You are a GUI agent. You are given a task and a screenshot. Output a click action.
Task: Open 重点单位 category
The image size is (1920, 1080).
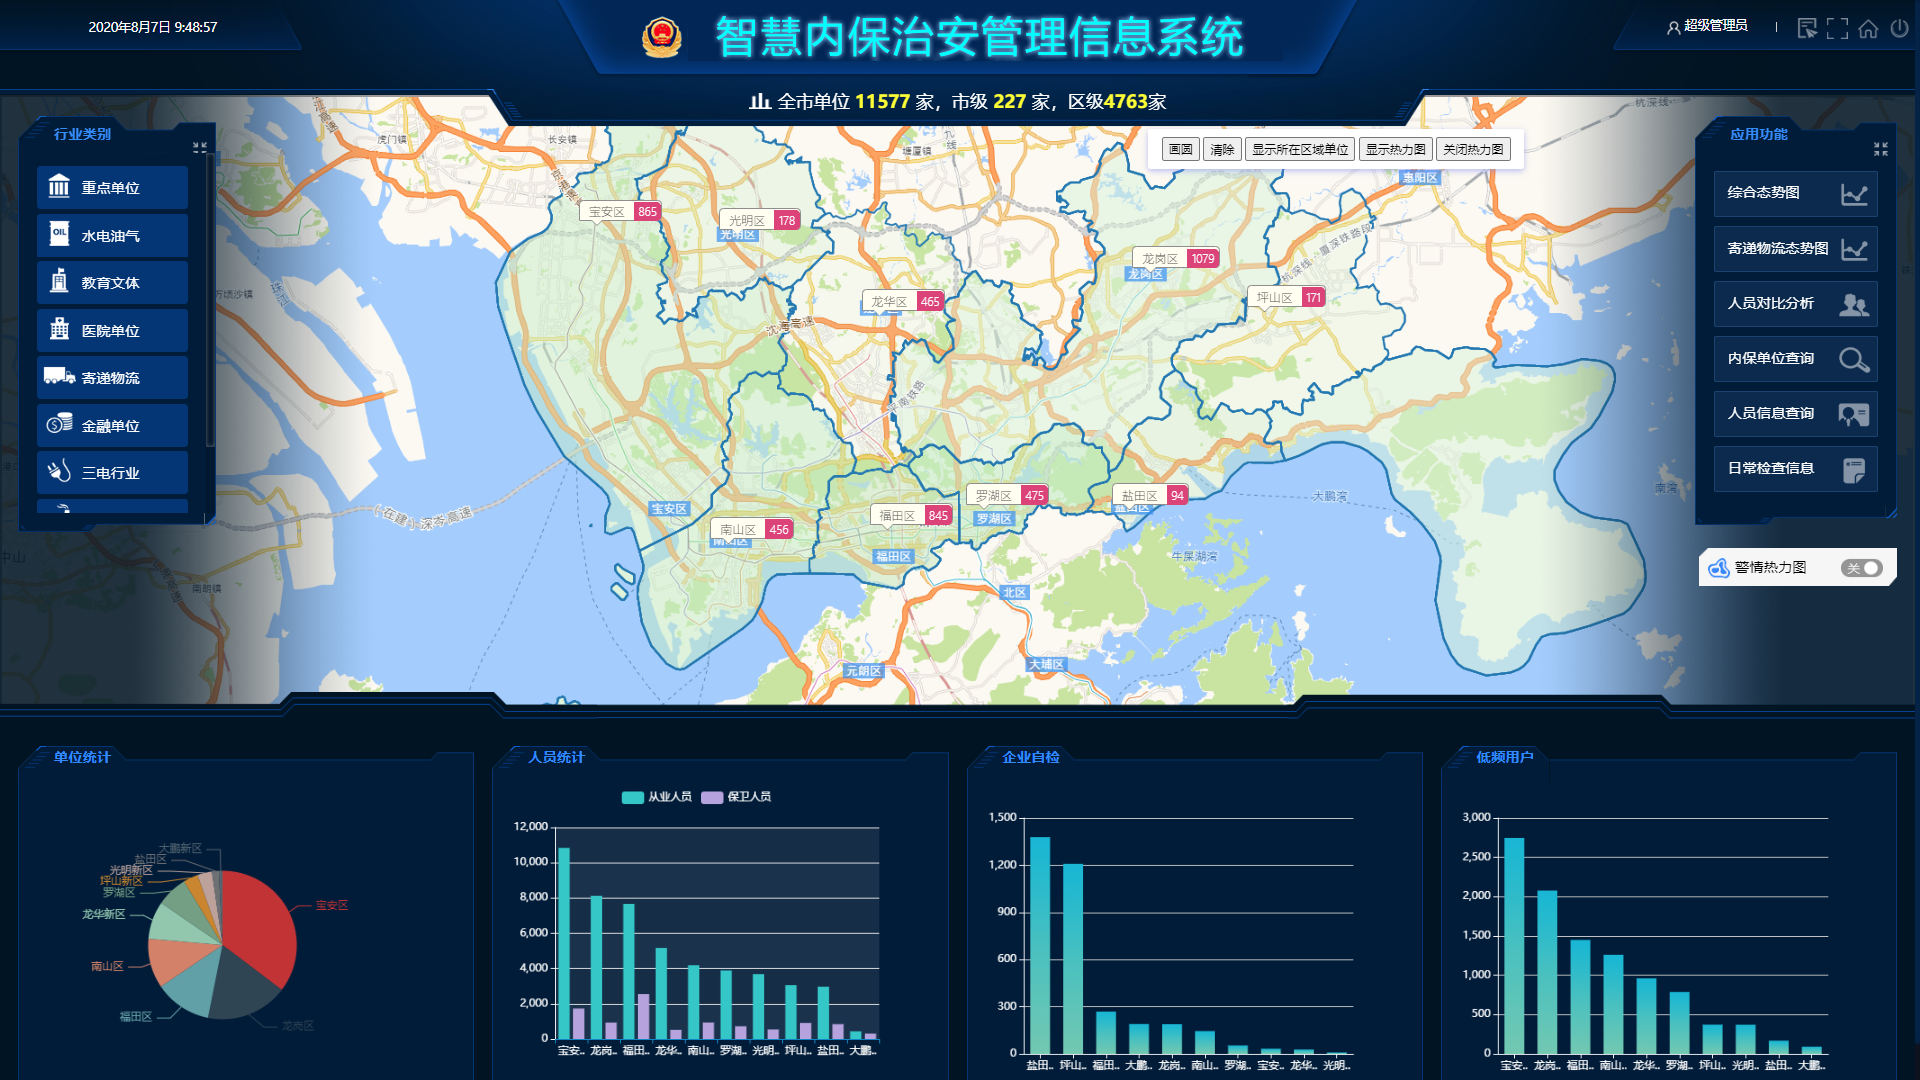pos(112,187)
